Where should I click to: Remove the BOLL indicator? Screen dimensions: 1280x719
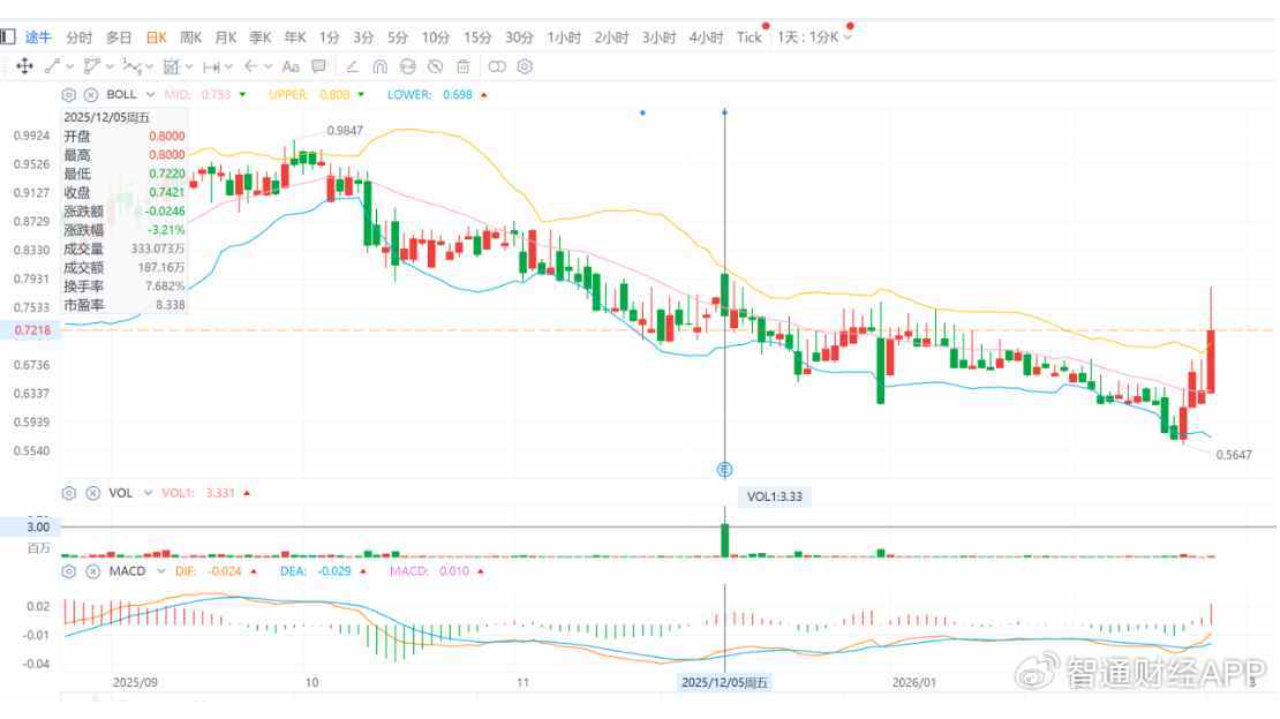point(92,94)
